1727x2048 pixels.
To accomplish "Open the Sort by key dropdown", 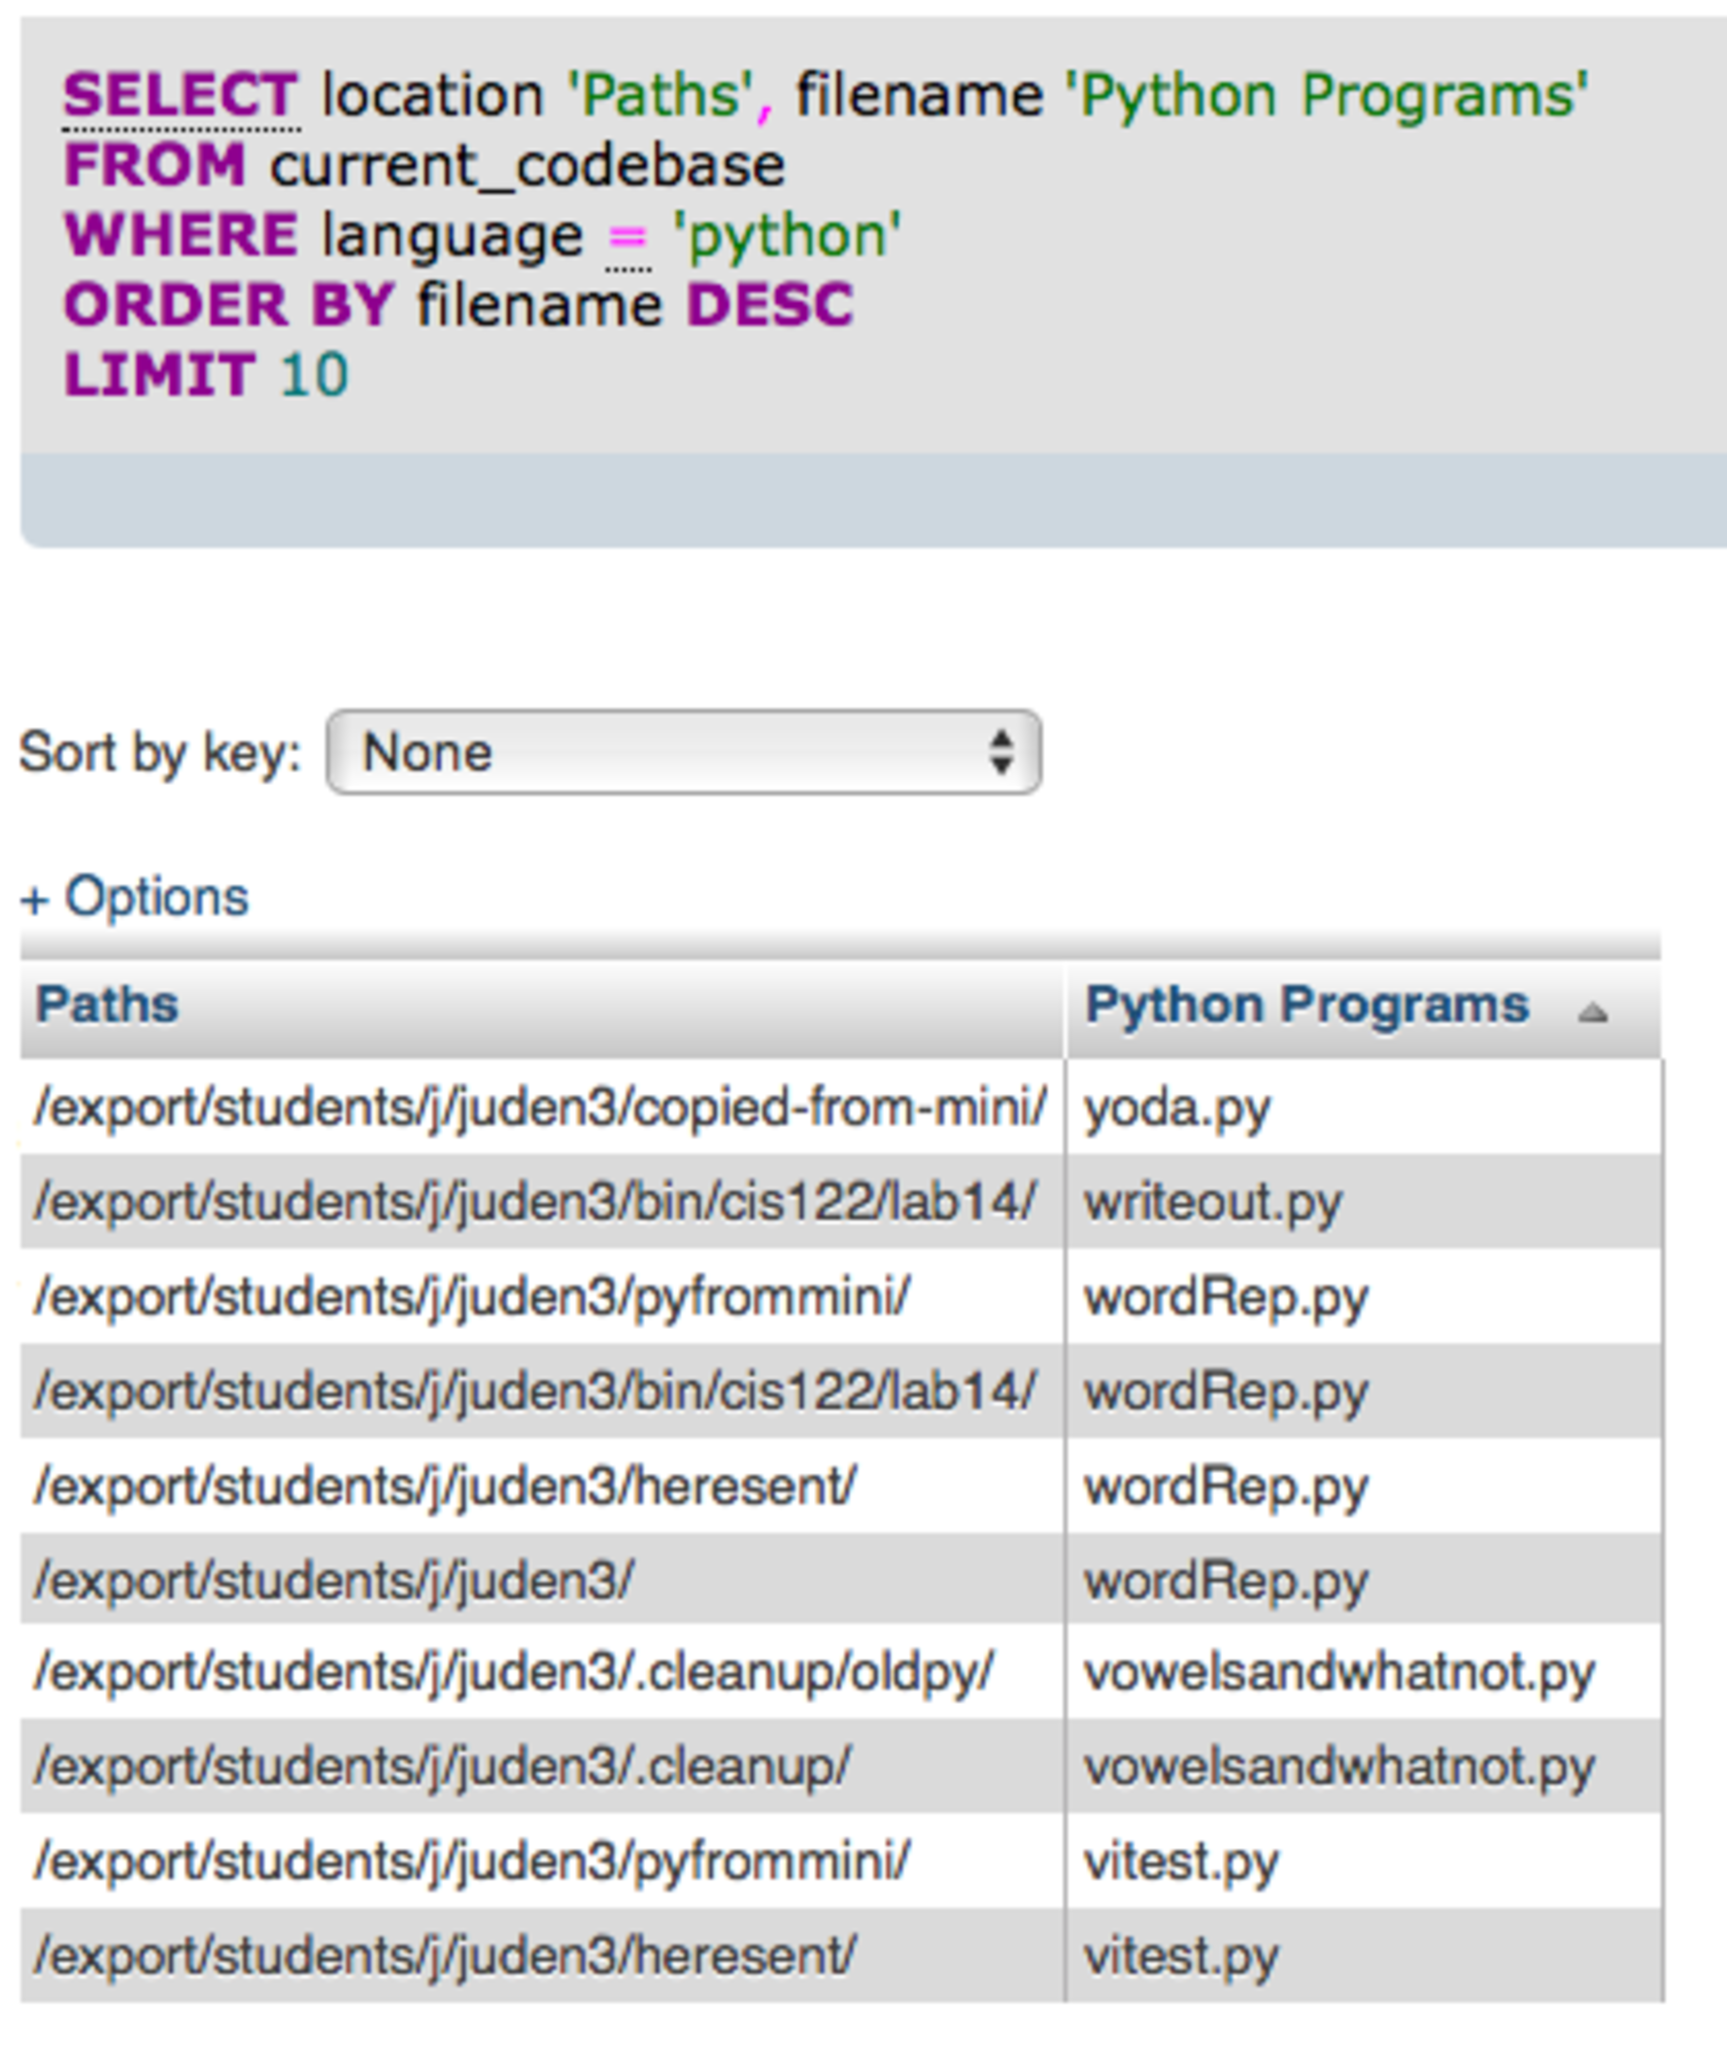I will tap(683, 752).
